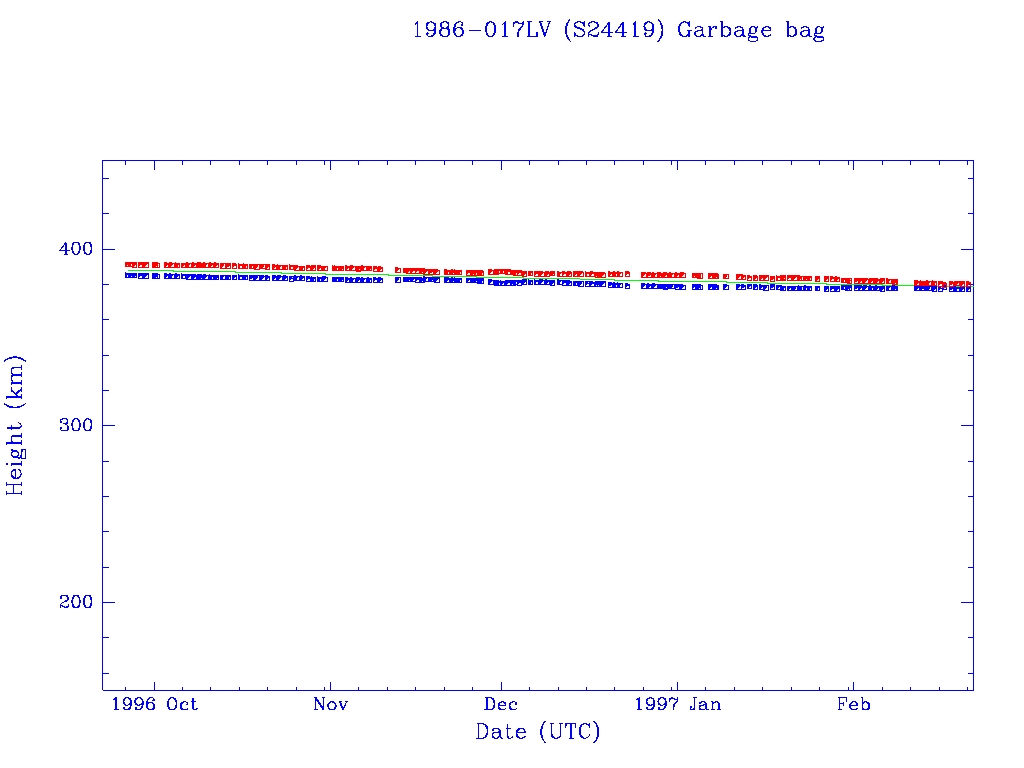1024x768 pixels.
Task: Pick the rightmost blue data marker
Action: (967, 289)
